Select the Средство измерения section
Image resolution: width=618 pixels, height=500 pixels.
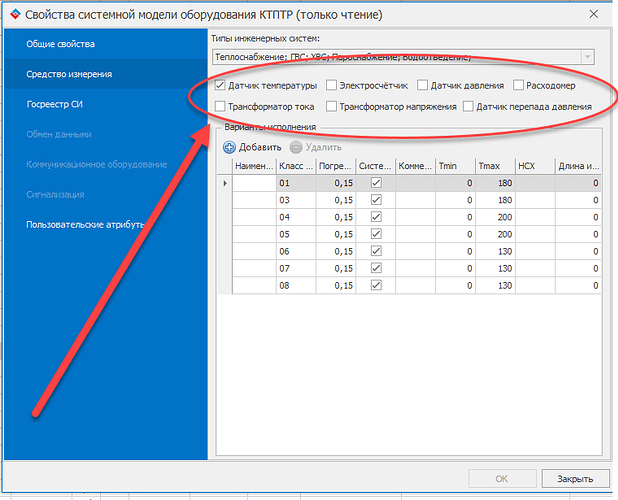pos(69,74)
